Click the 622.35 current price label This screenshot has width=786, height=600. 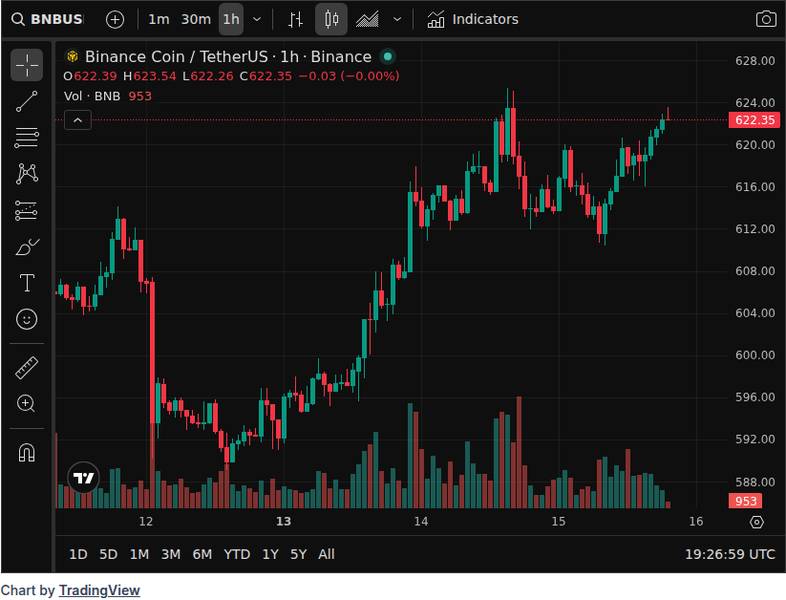point(754,120)
